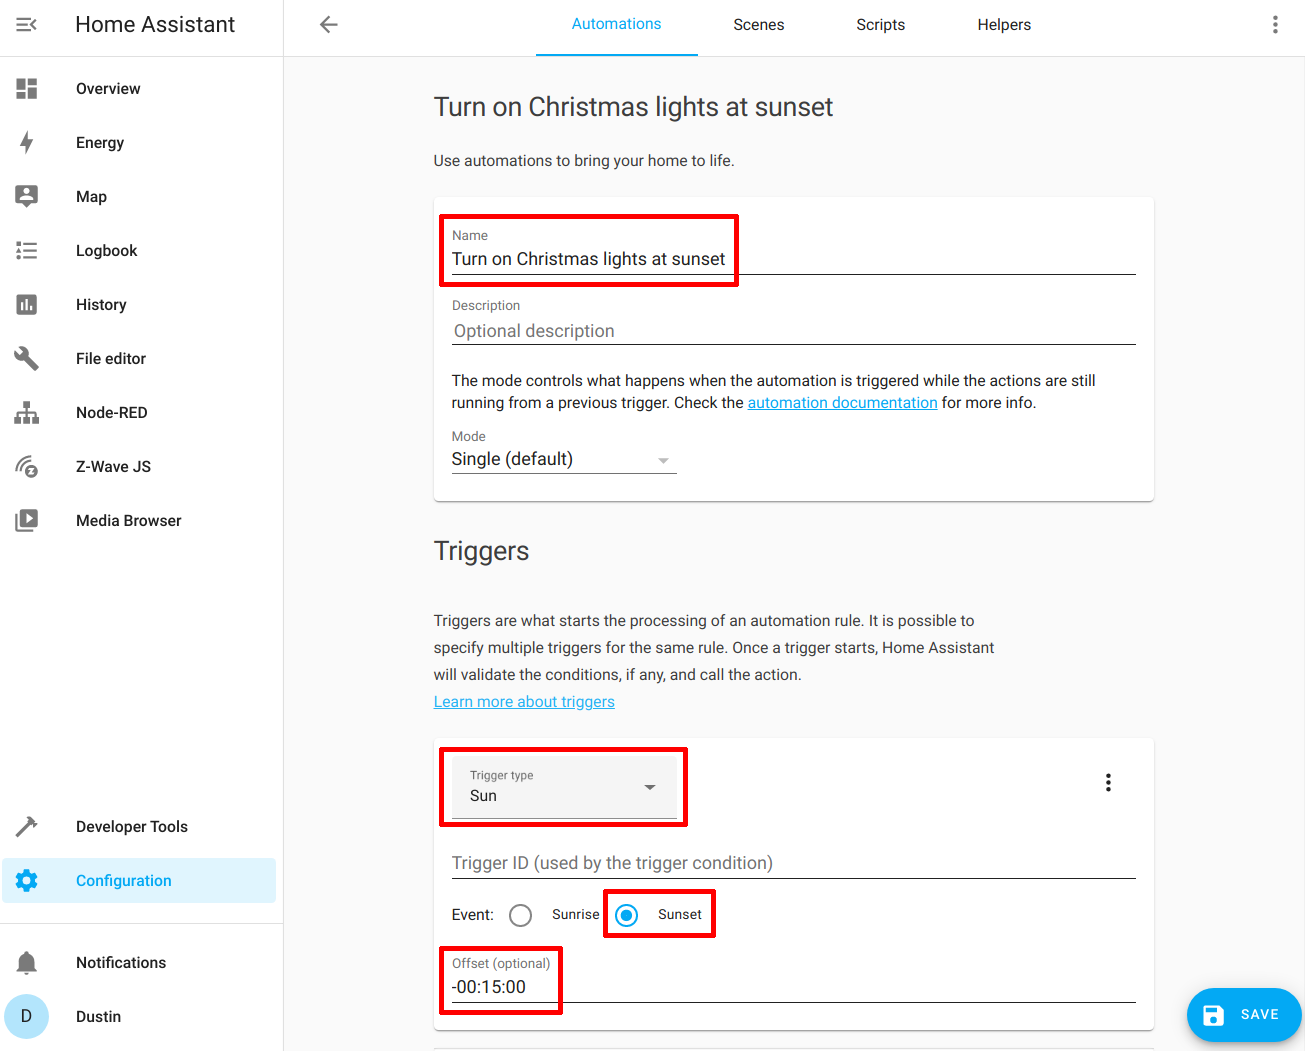Open the top-right overflow menu
The width and height of the screenshot is (1305, 1051).
click(x=1275, y=25)
